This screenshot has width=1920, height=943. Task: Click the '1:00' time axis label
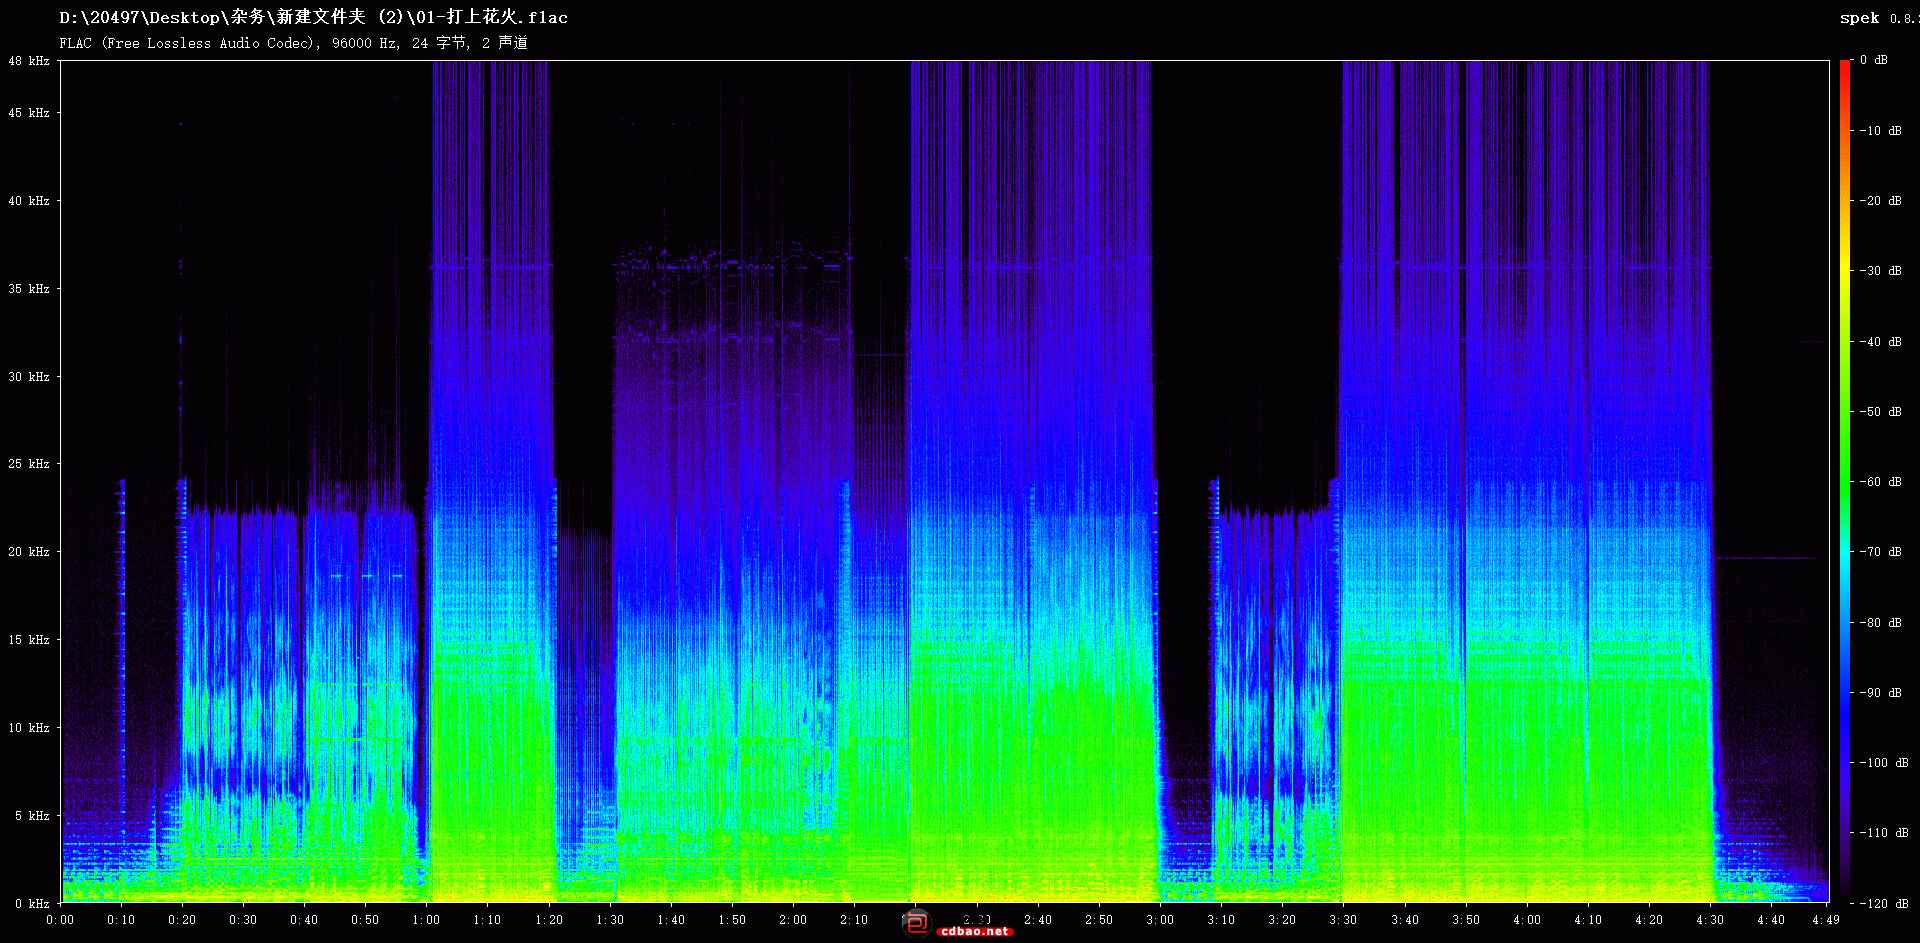click(426, 920)
